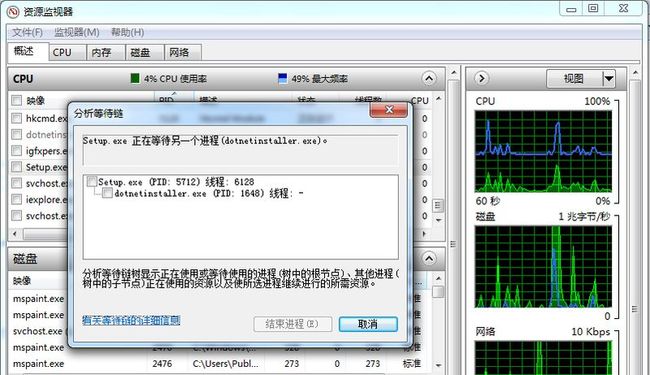Select mspaint.exe row with C:\Users\Publ... path
650x375 pixels.
(214, 364)
